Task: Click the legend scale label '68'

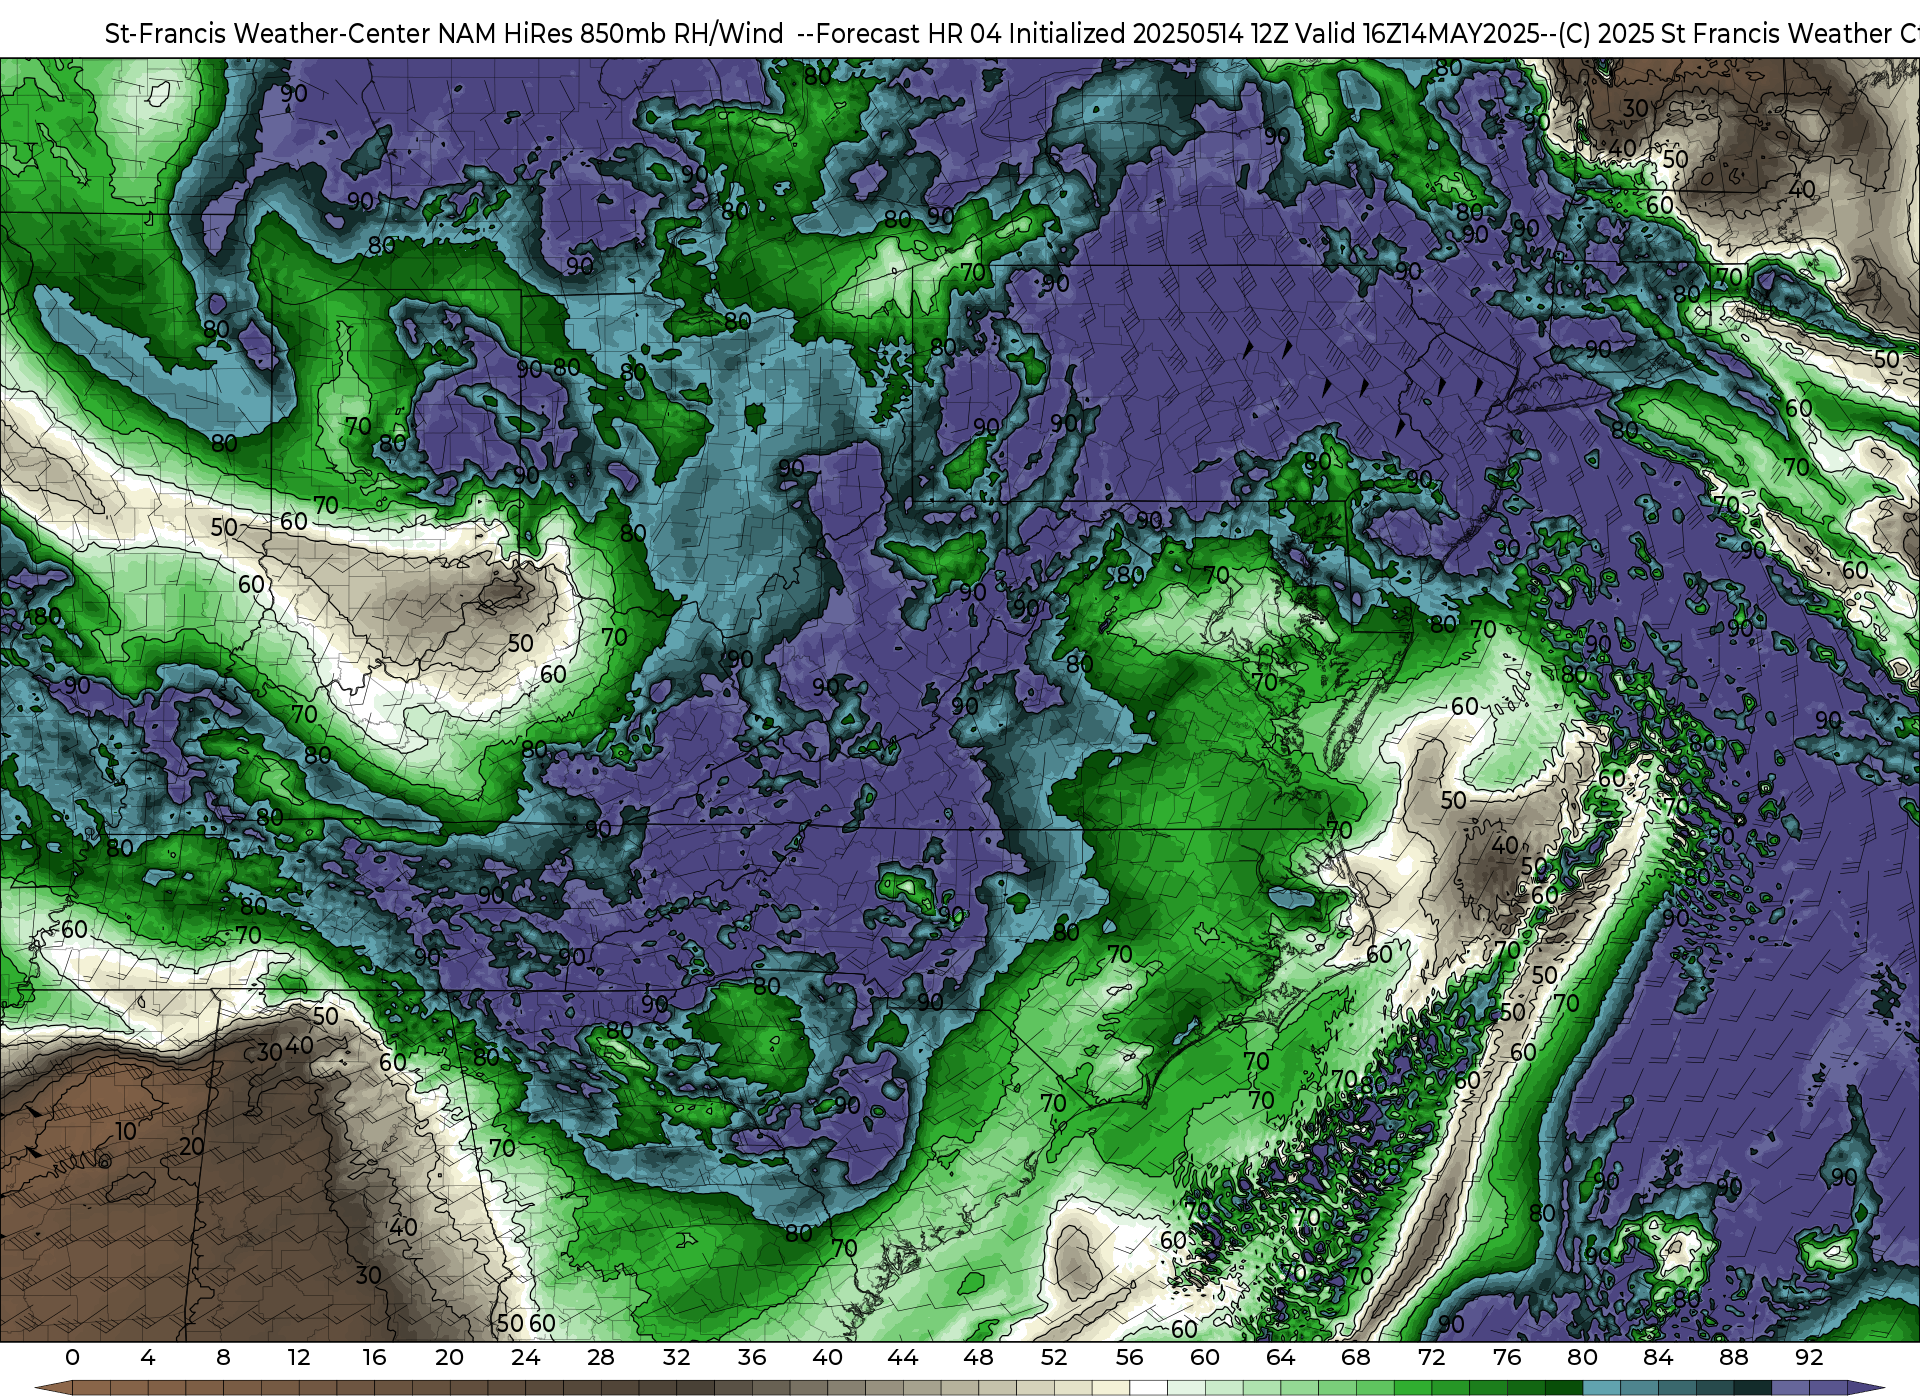Action: click(1356, 1357)
